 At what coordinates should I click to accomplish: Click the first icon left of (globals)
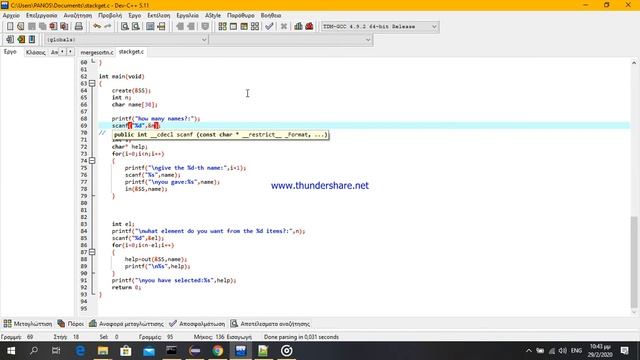[x=10, y=40]
